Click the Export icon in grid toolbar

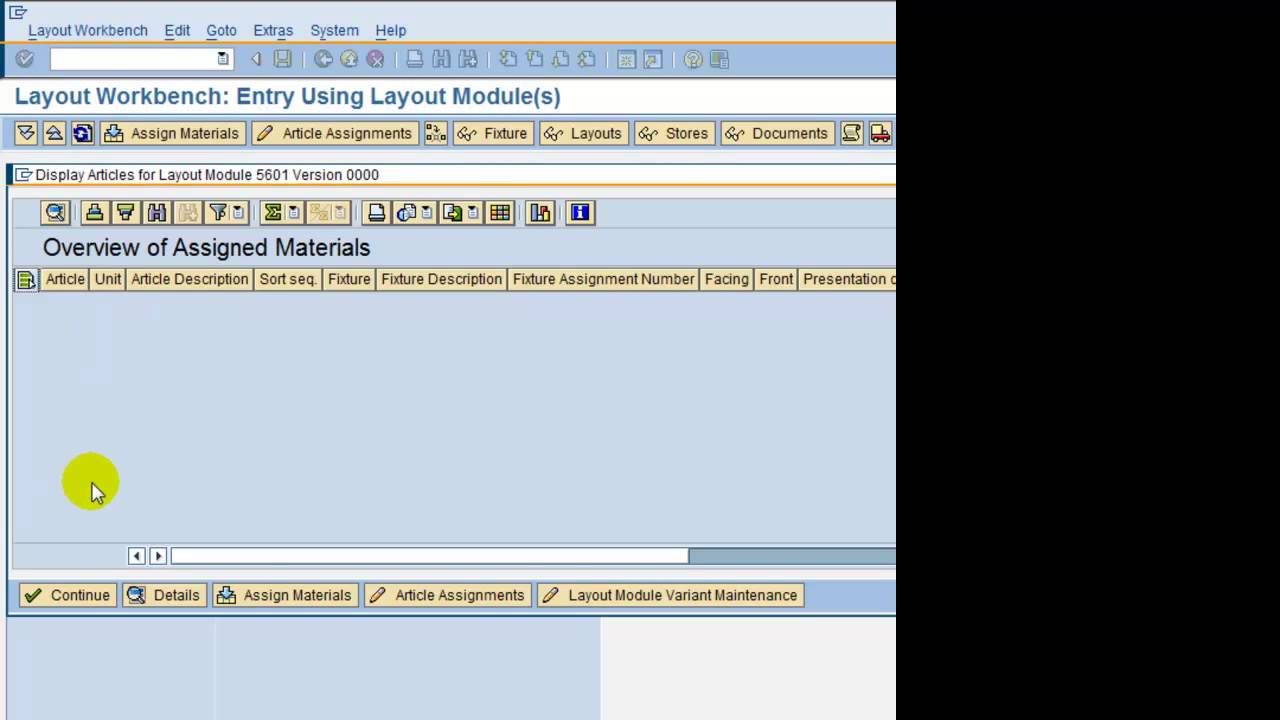[x=452, y=212]
